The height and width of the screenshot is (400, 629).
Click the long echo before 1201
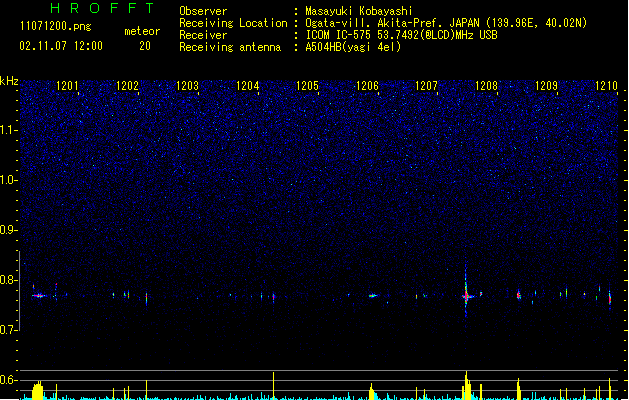[x=39, y=296]
